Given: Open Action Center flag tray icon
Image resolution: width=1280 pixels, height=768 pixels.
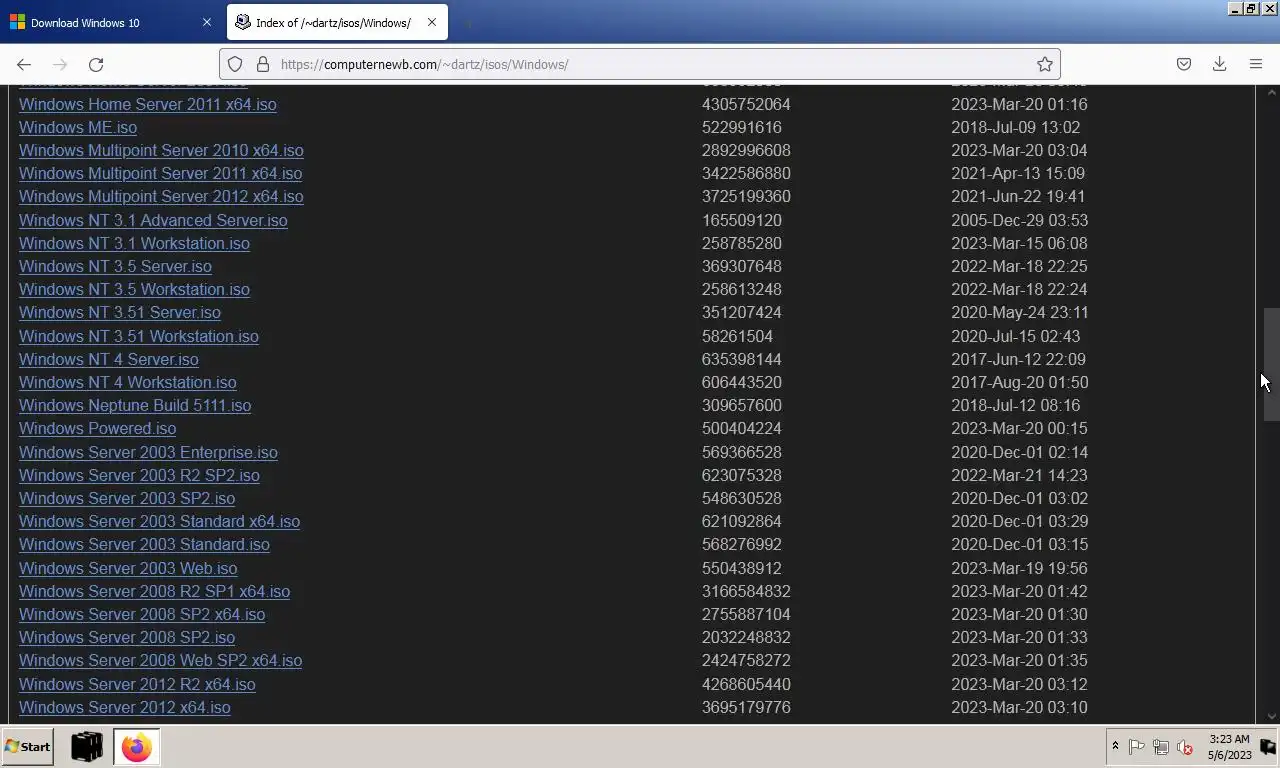Looking at the screenshot, I should 1137,747.
